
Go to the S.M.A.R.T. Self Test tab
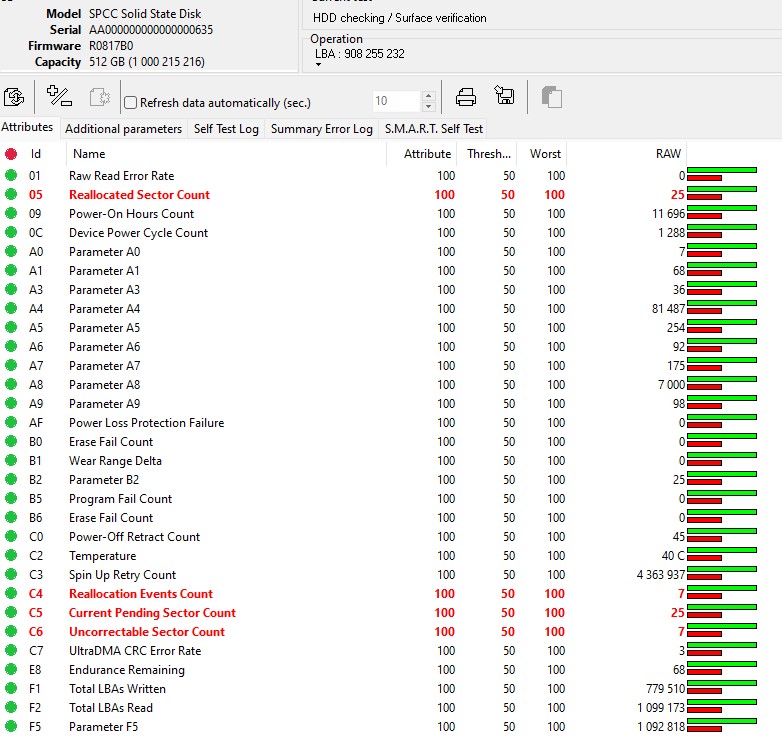[434, 129]
